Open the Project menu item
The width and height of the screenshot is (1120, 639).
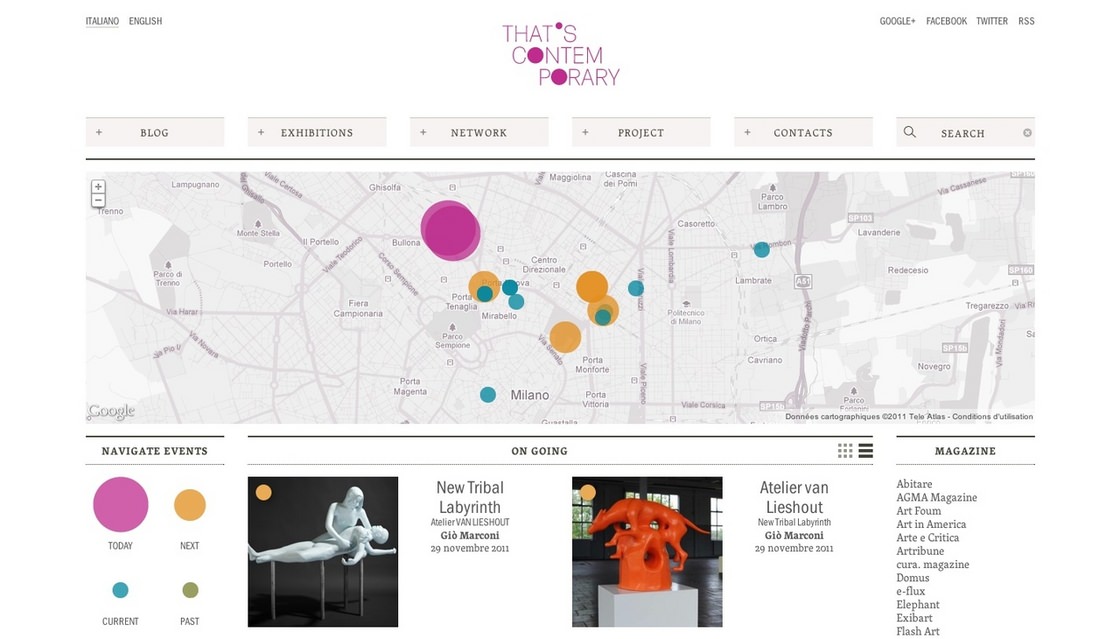641,132
